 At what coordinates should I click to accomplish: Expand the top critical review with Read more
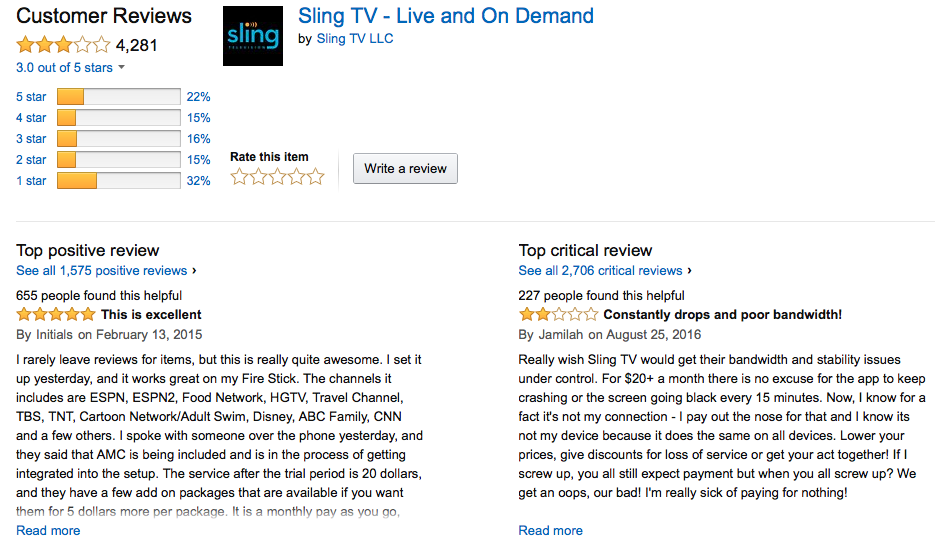point(550,530)
